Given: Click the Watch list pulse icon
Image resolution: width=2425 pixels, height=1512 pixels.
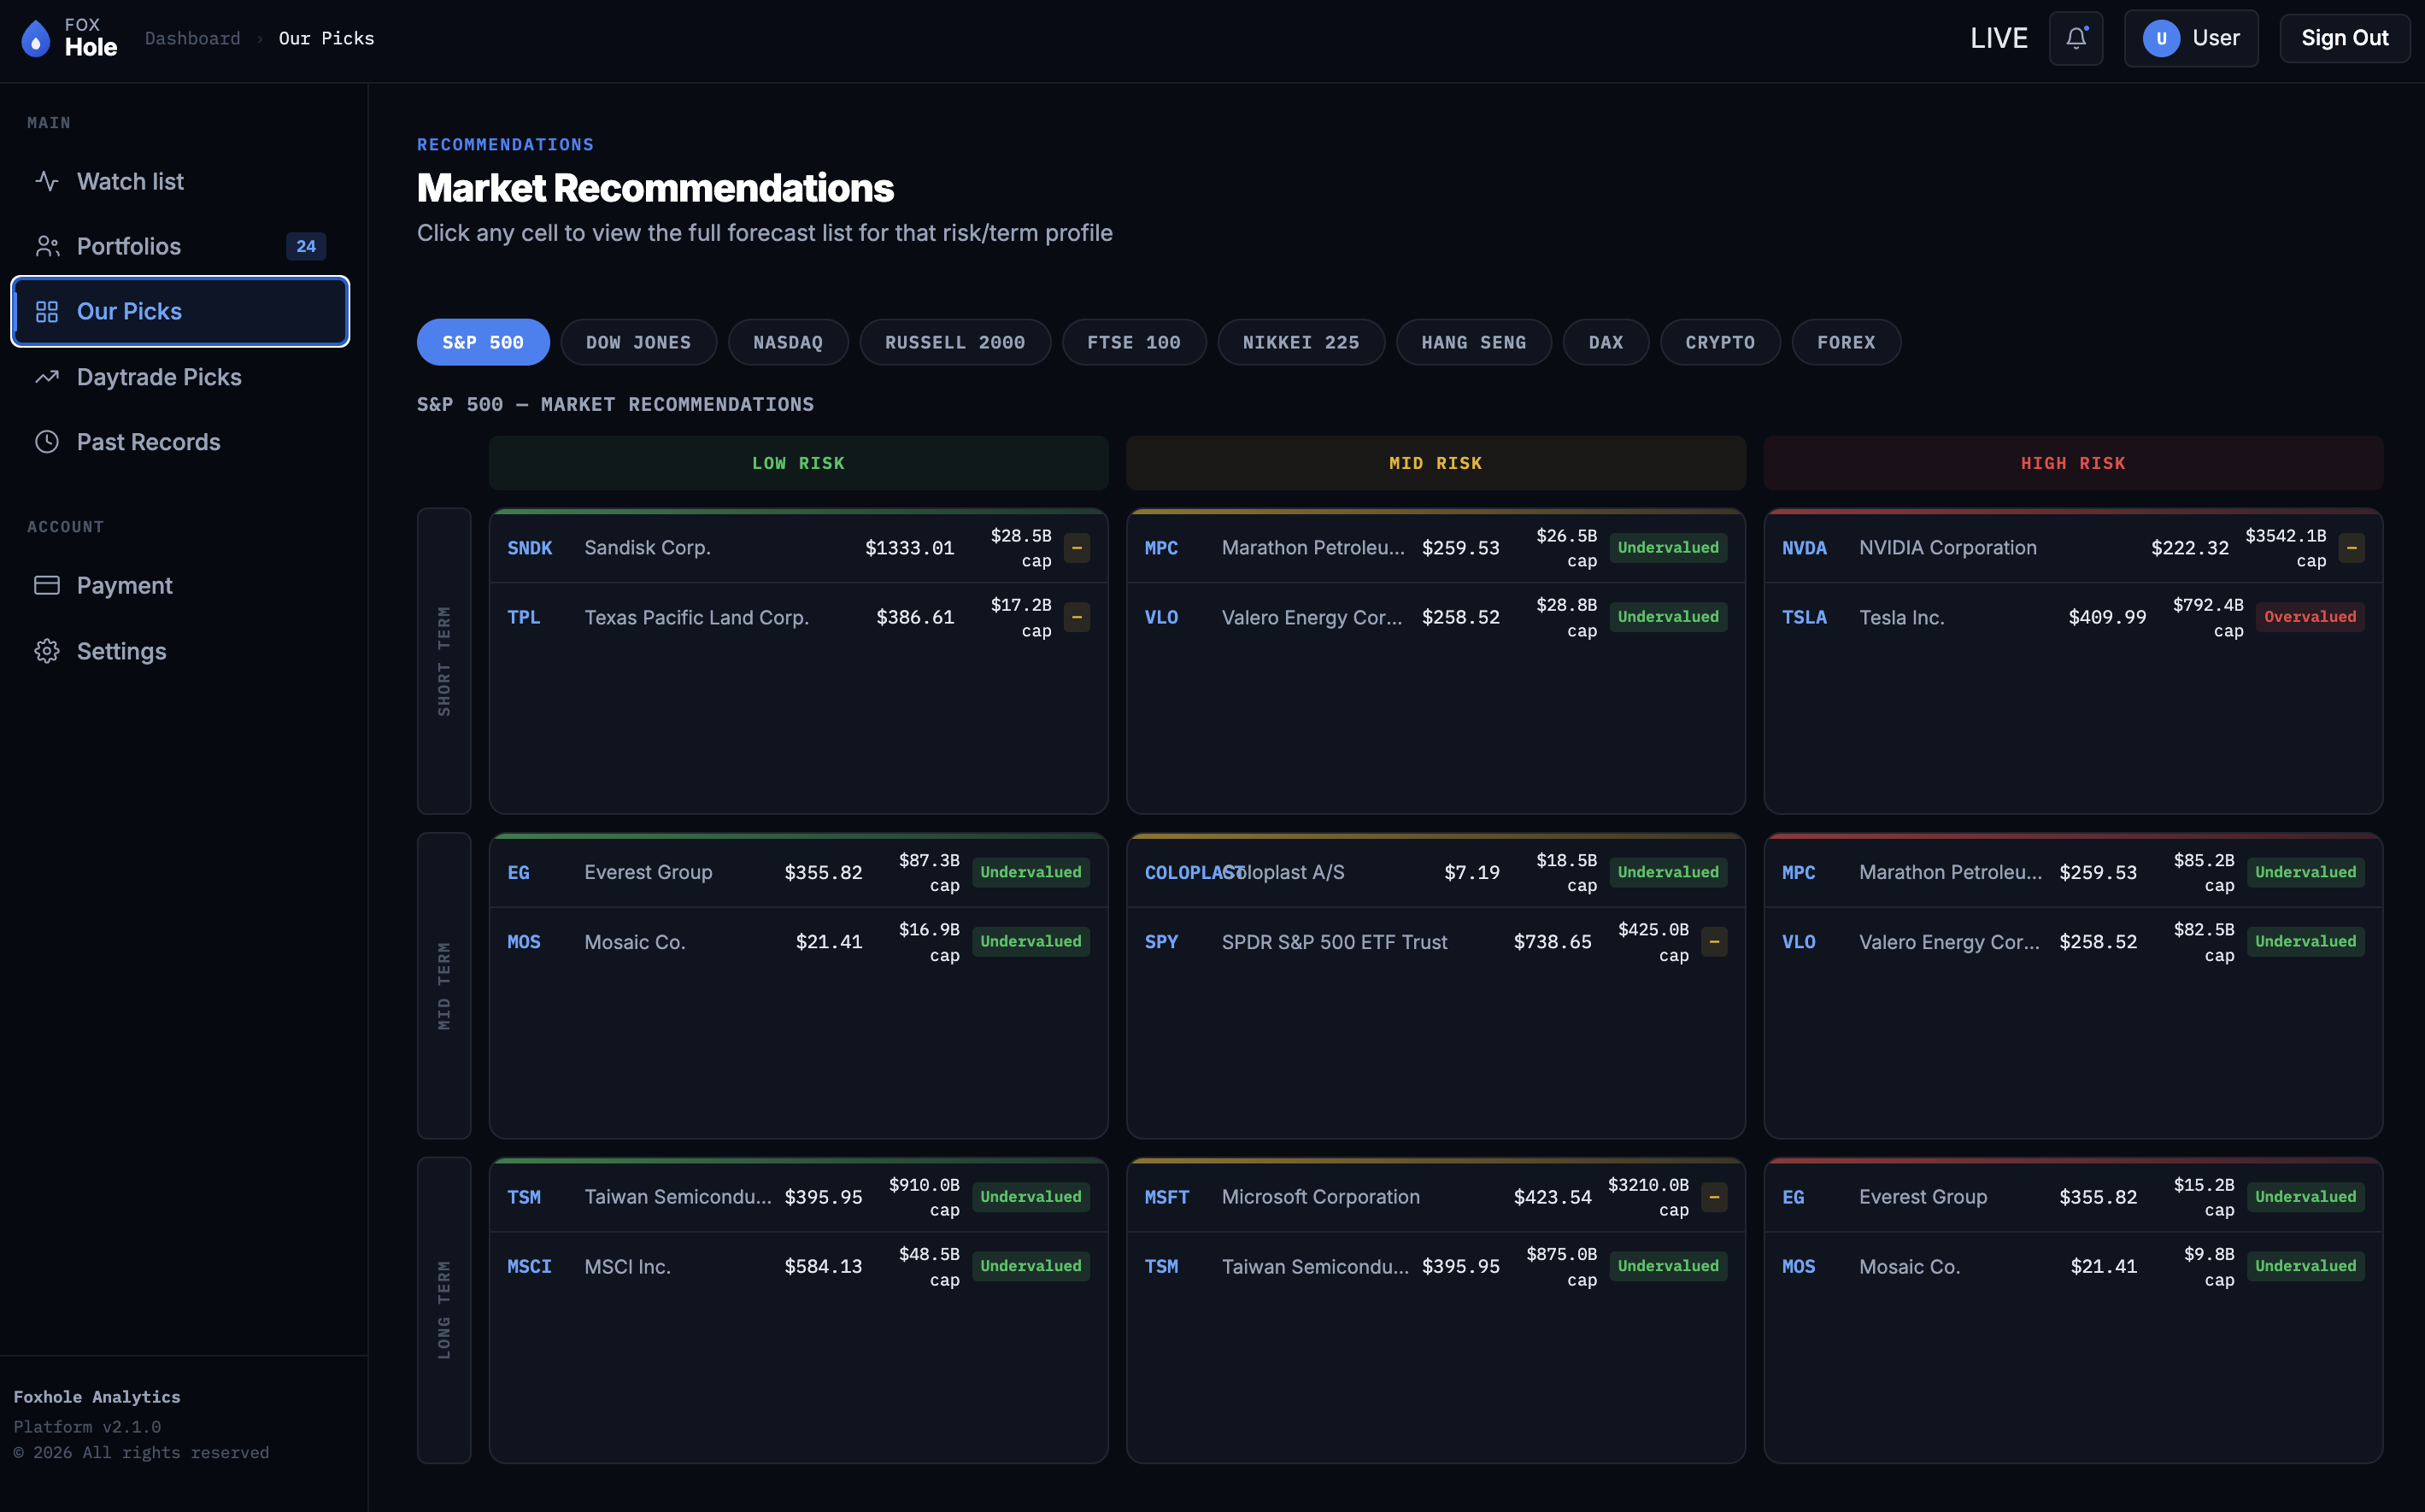Looking at the screenshot, I should pos(47,181).
